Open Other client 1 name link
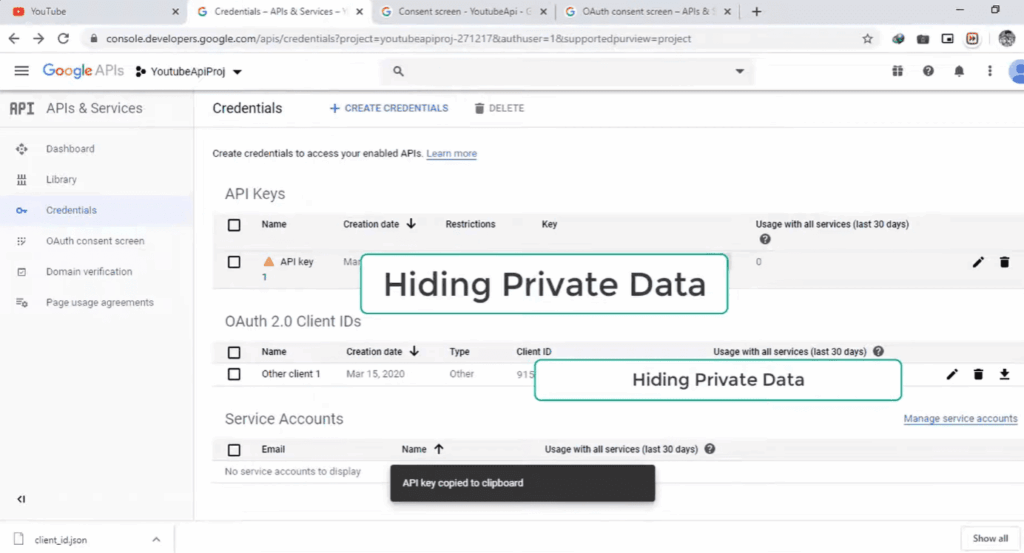 [291, 374]
